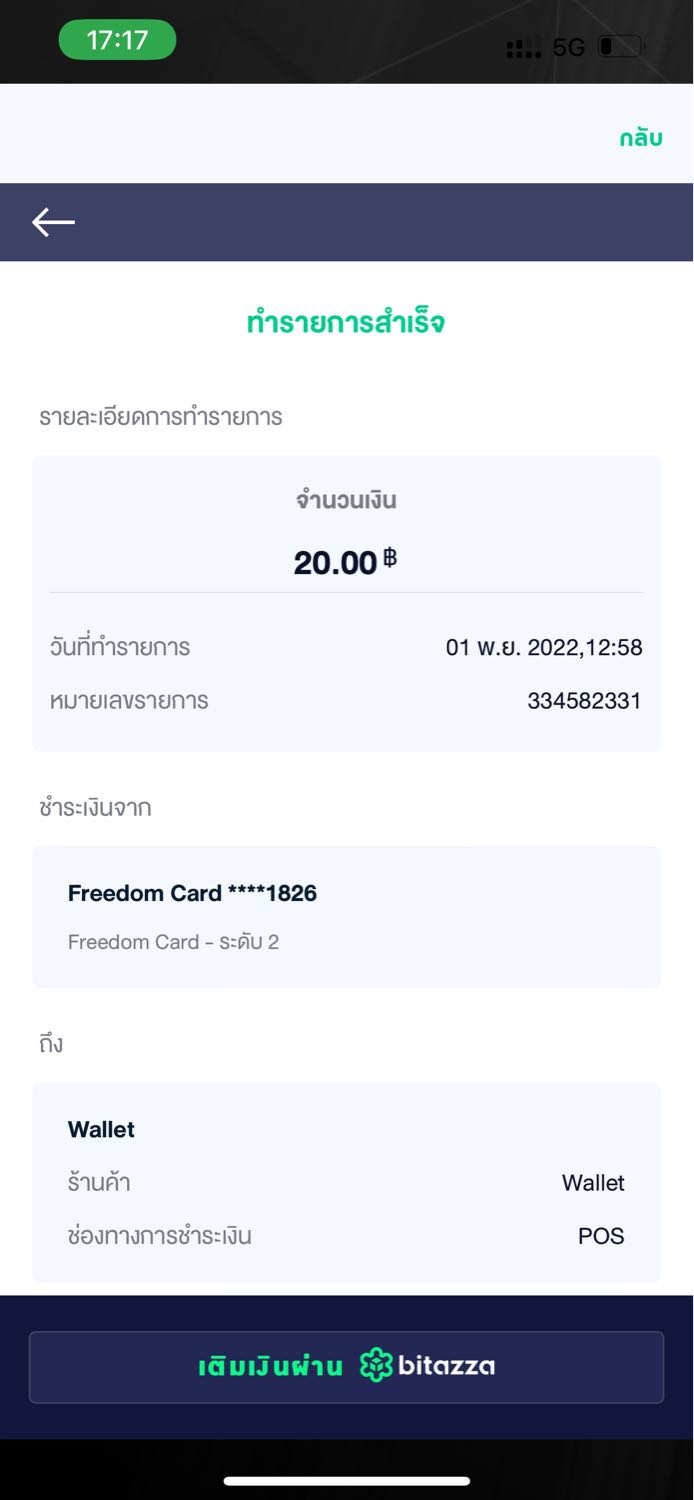Screen dimensions: 694x1500
Task: Tap the home indicator bar at bottom
Action: (347, 1480)
